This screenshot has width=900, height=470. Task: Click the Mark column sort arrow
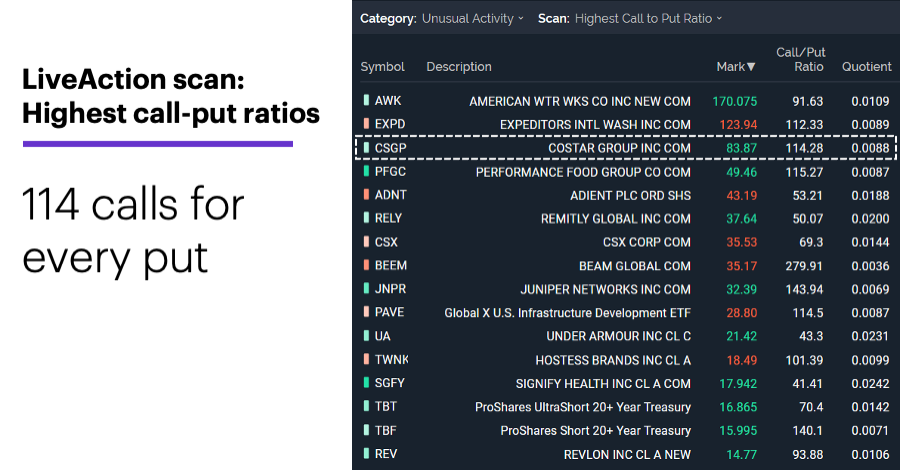751,67
